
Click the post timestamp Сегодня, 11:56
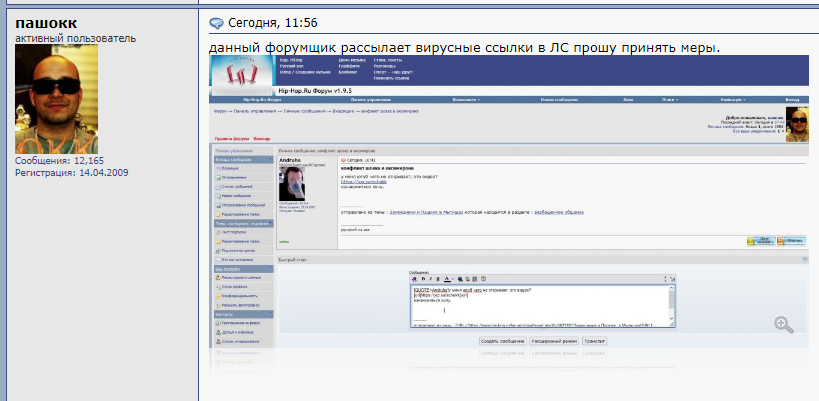273,23
